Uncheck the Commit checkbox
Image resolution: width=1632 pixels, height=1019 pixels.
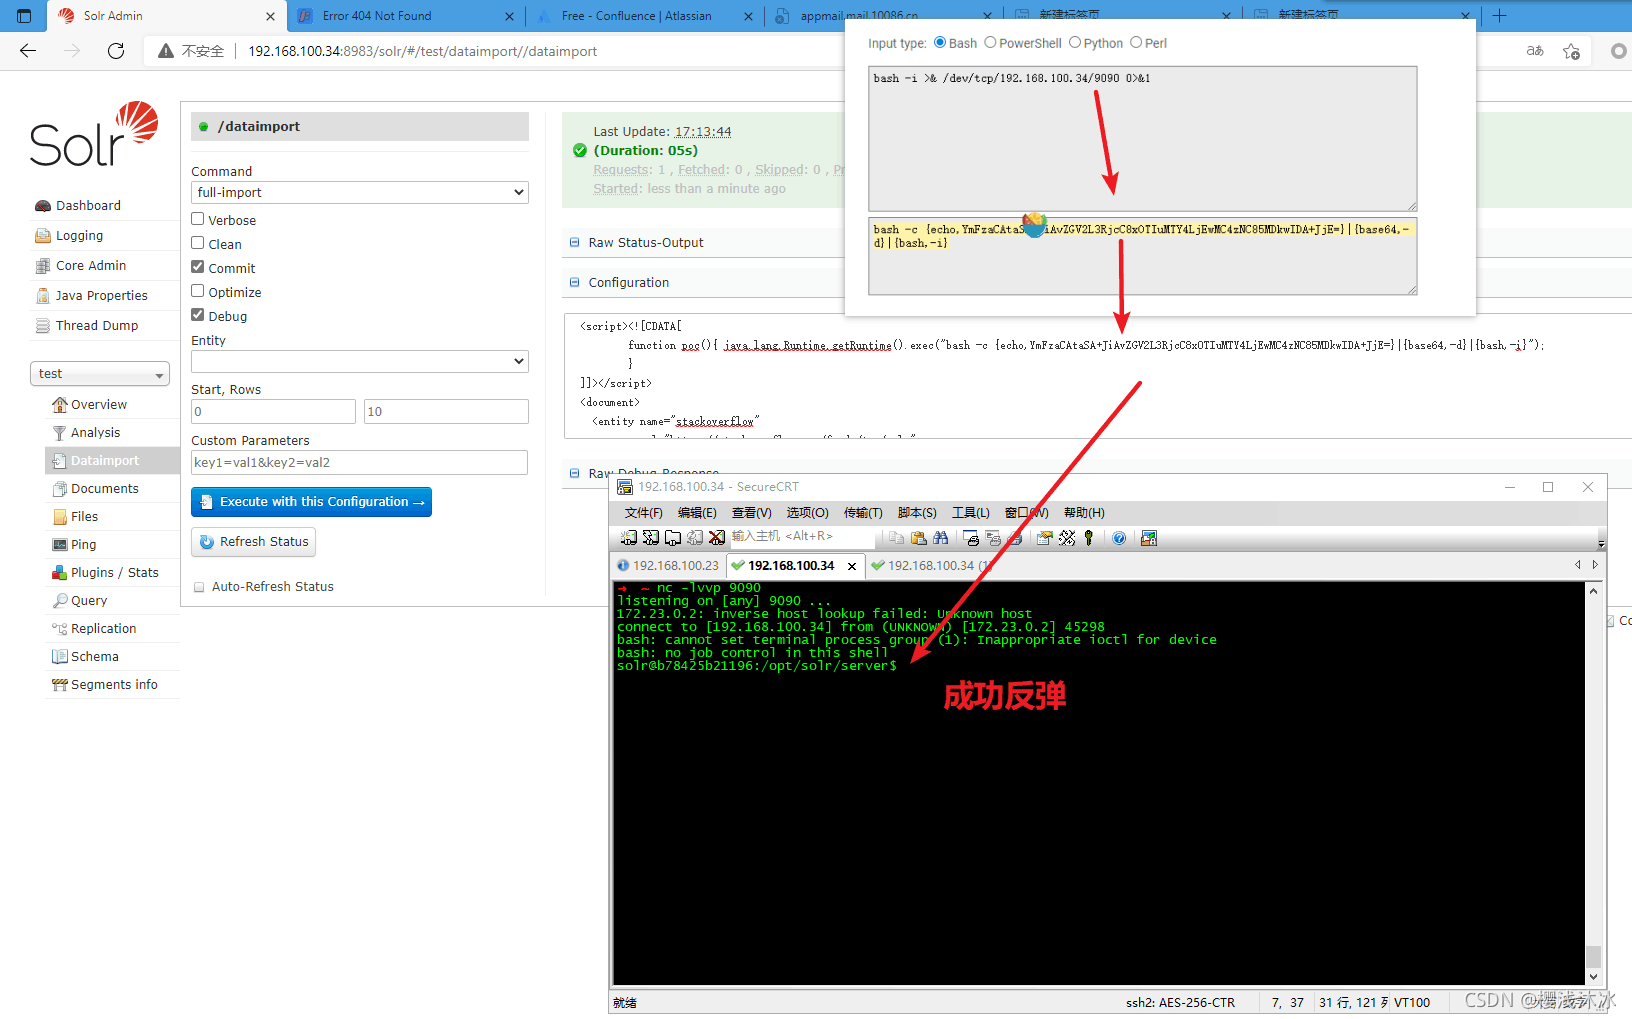[x=198, y=267]
